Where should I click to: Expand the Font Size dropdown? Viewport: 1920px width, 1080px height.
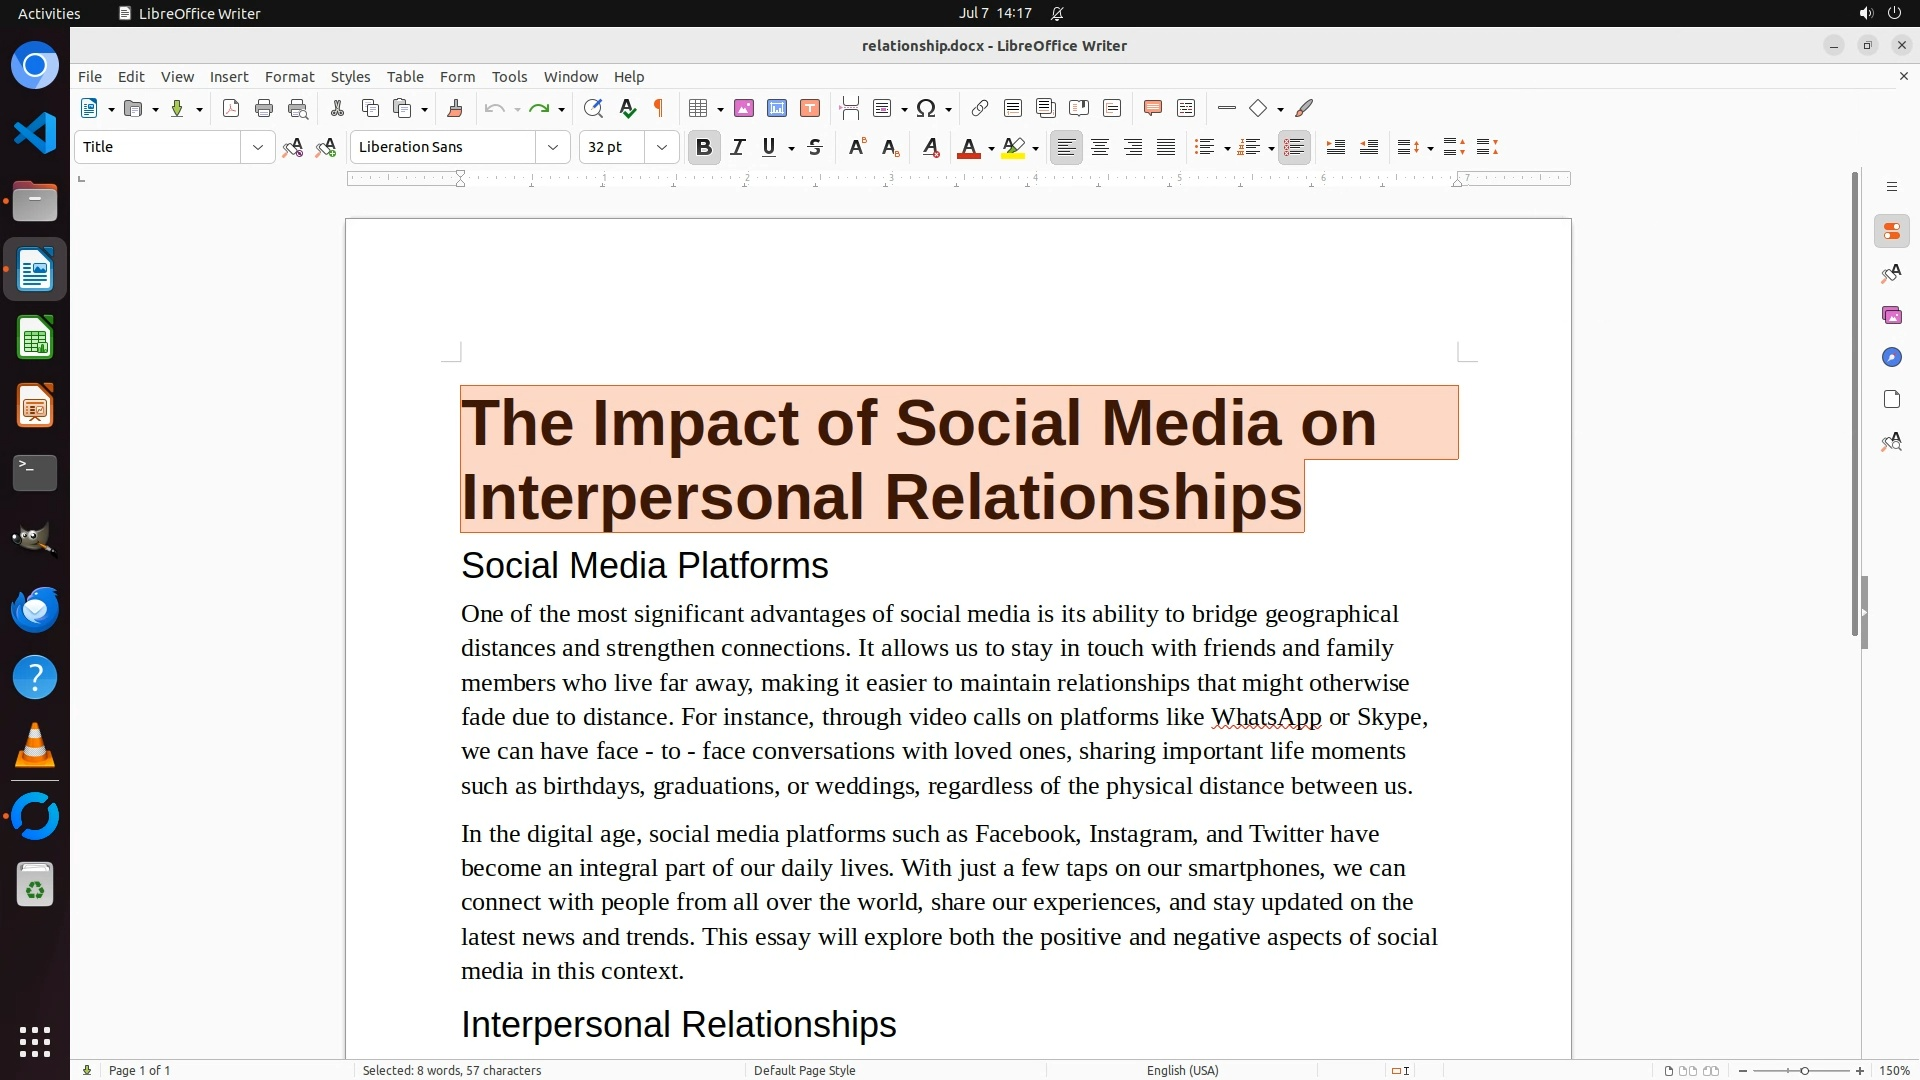pos(662,148)
